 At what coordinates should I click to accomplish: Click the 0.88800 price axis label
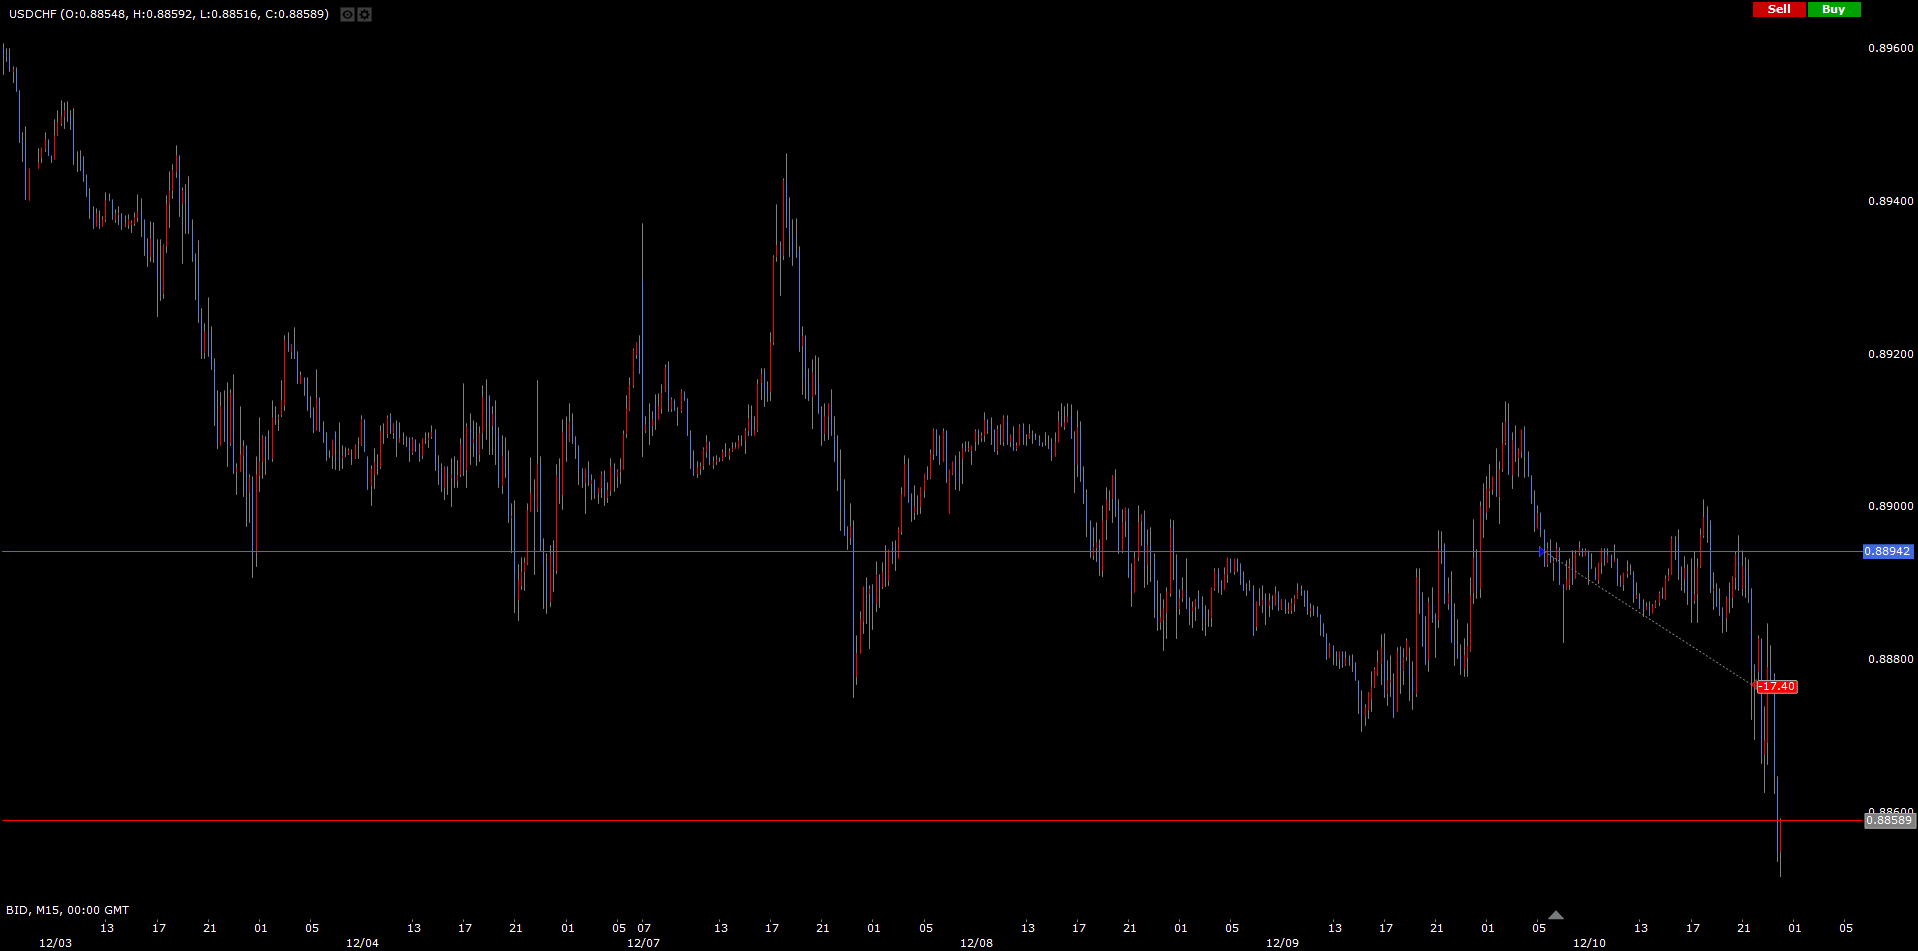[1890, 659]
